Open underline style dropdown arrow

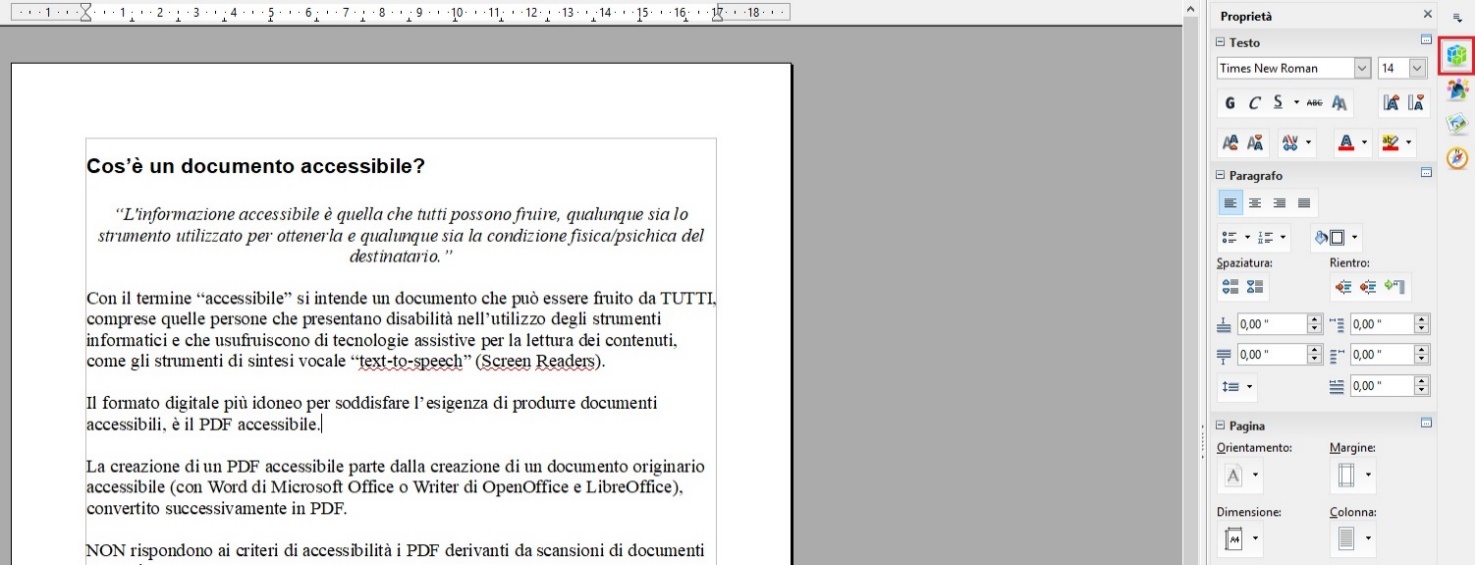[x=1296, y=104]
